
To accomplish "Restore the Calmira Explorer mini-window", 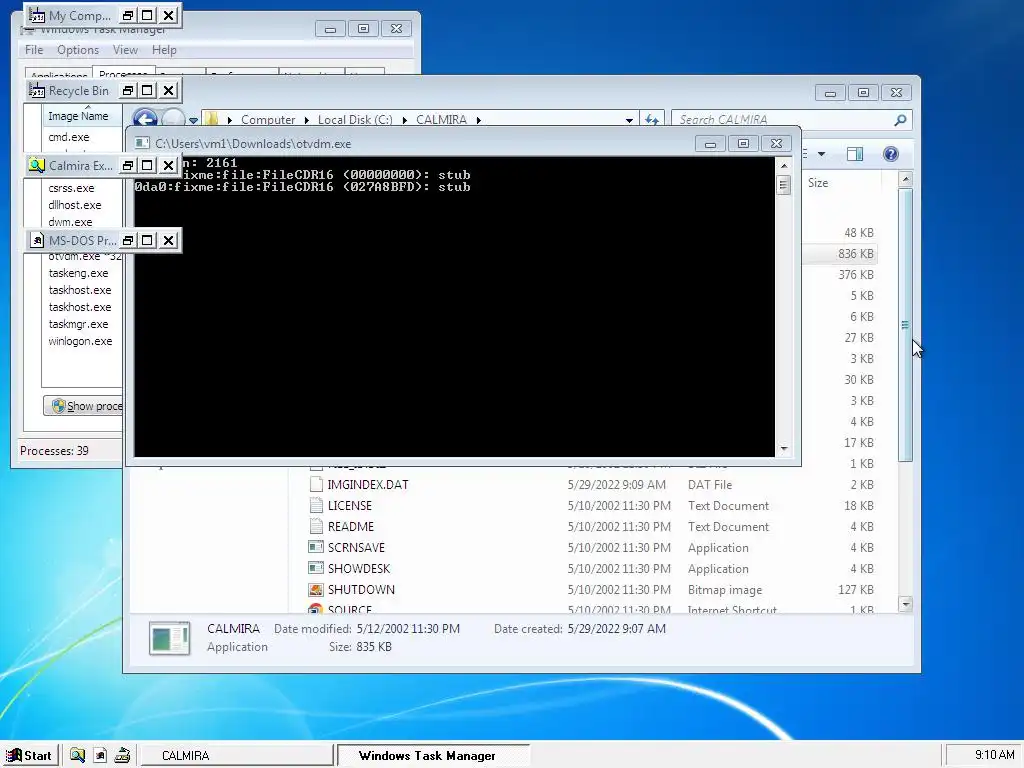I will pos(128,165).
